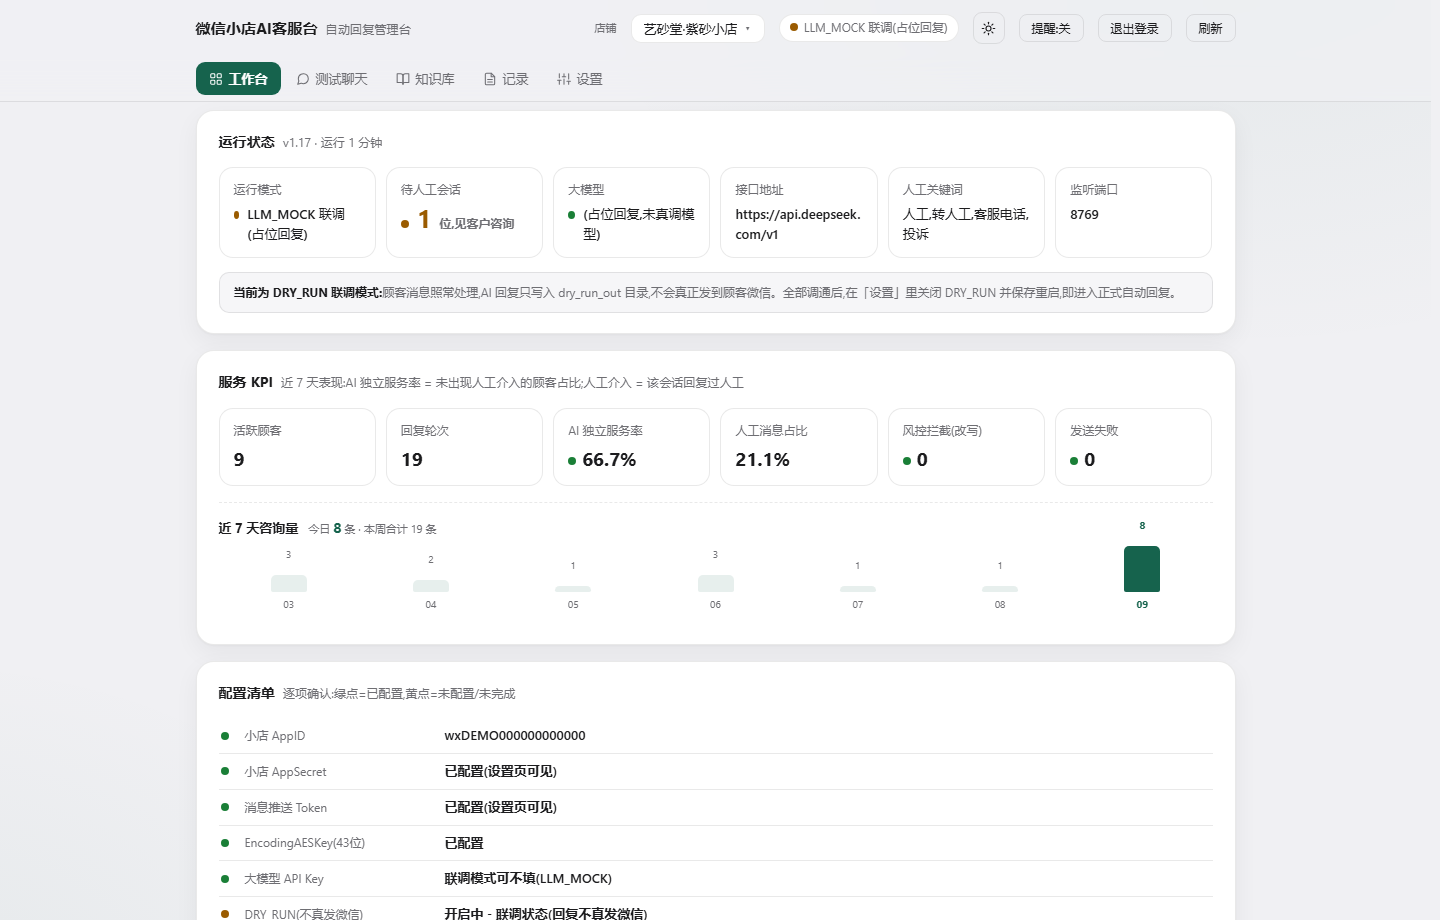Click the AI 独立服务率 66.7% value

point(609,460)
